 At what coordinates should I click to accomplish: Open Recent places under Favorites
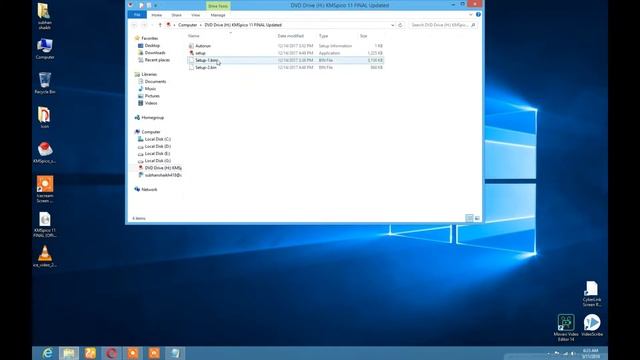[x=157, y=60]
